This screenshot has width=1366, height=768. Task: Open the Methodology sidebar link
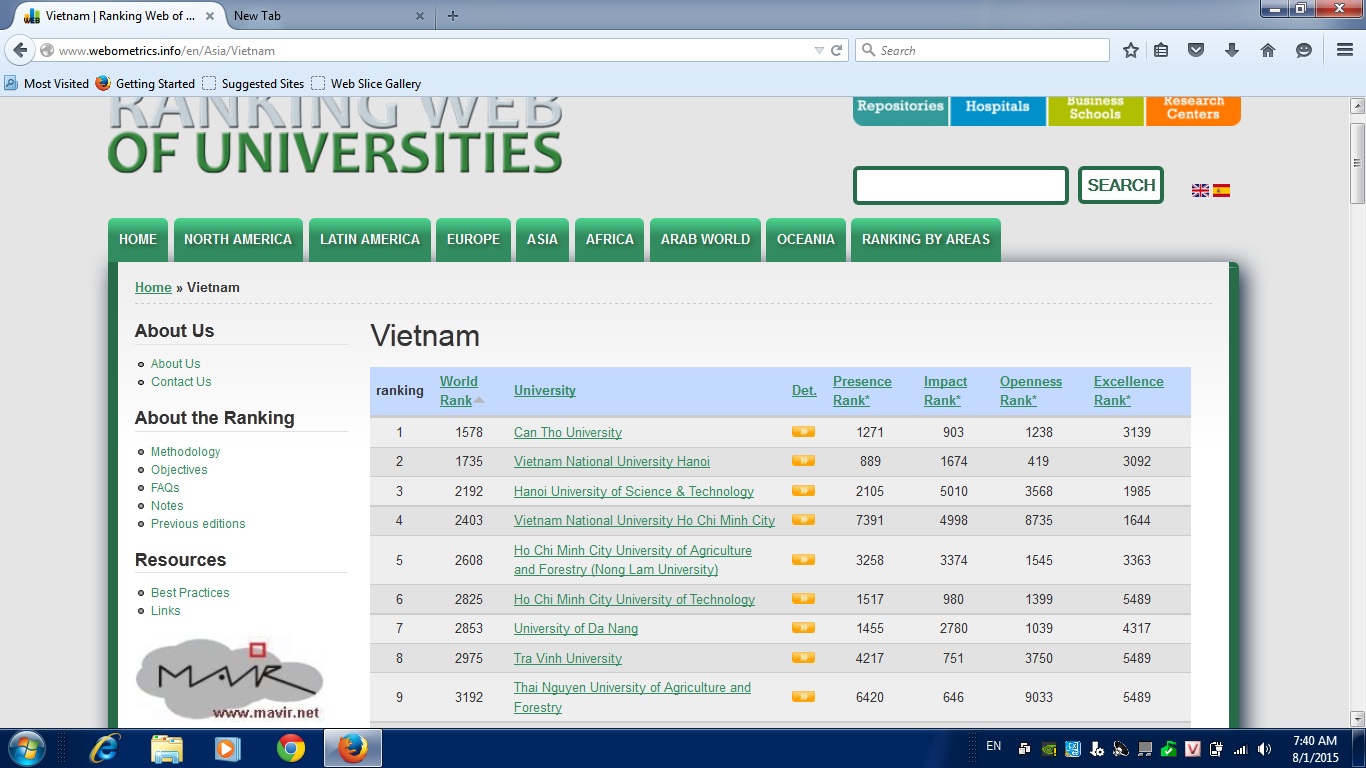tap(185, 452)
